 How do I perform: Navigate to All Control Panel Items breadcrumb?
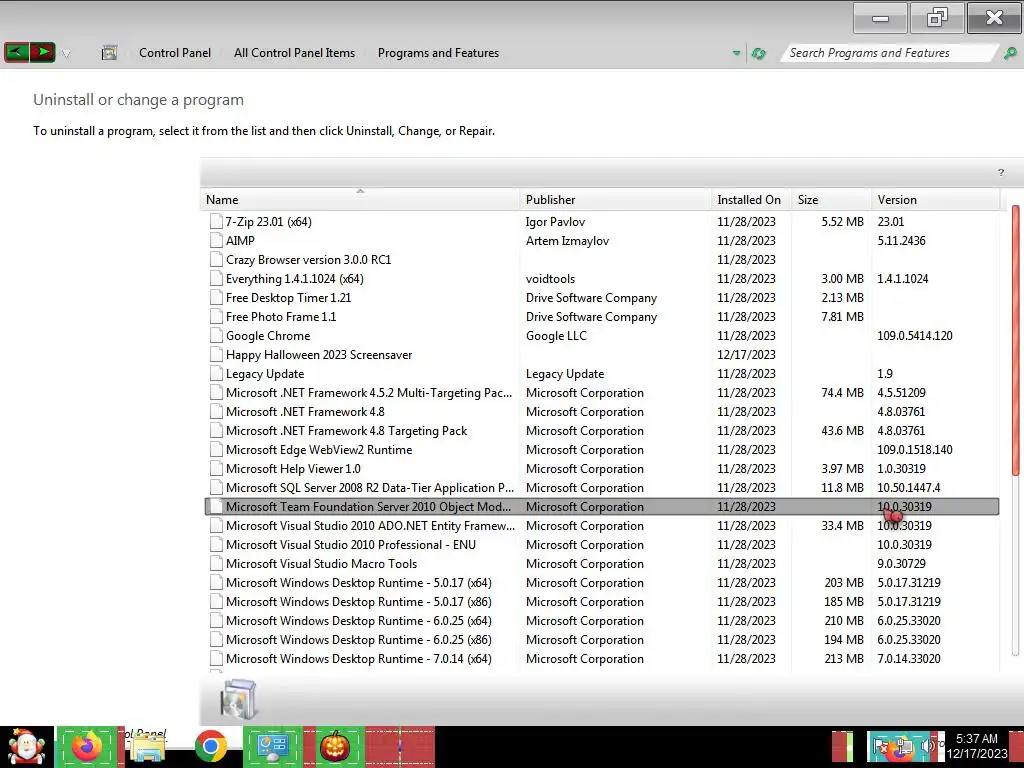(295, 53)
